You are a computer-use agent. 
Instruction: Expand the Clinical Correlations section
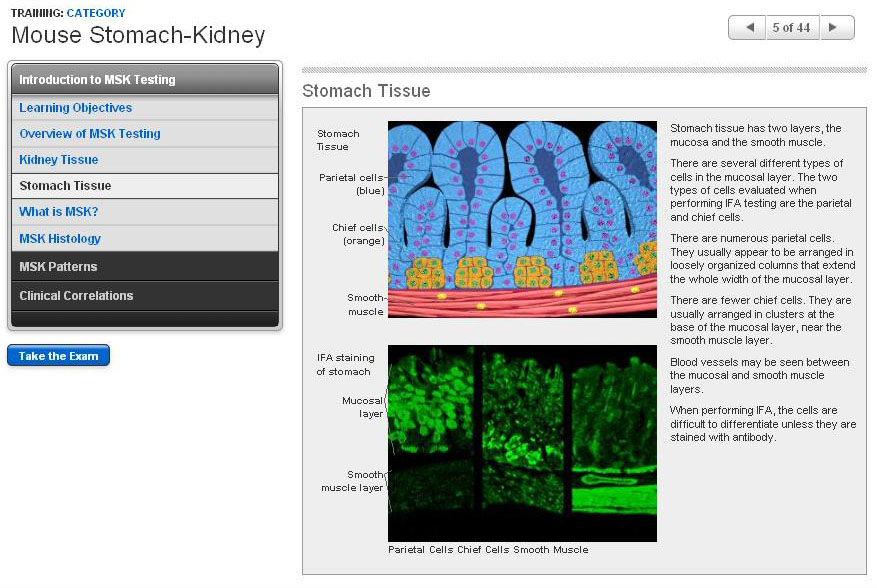click(144, 296)
